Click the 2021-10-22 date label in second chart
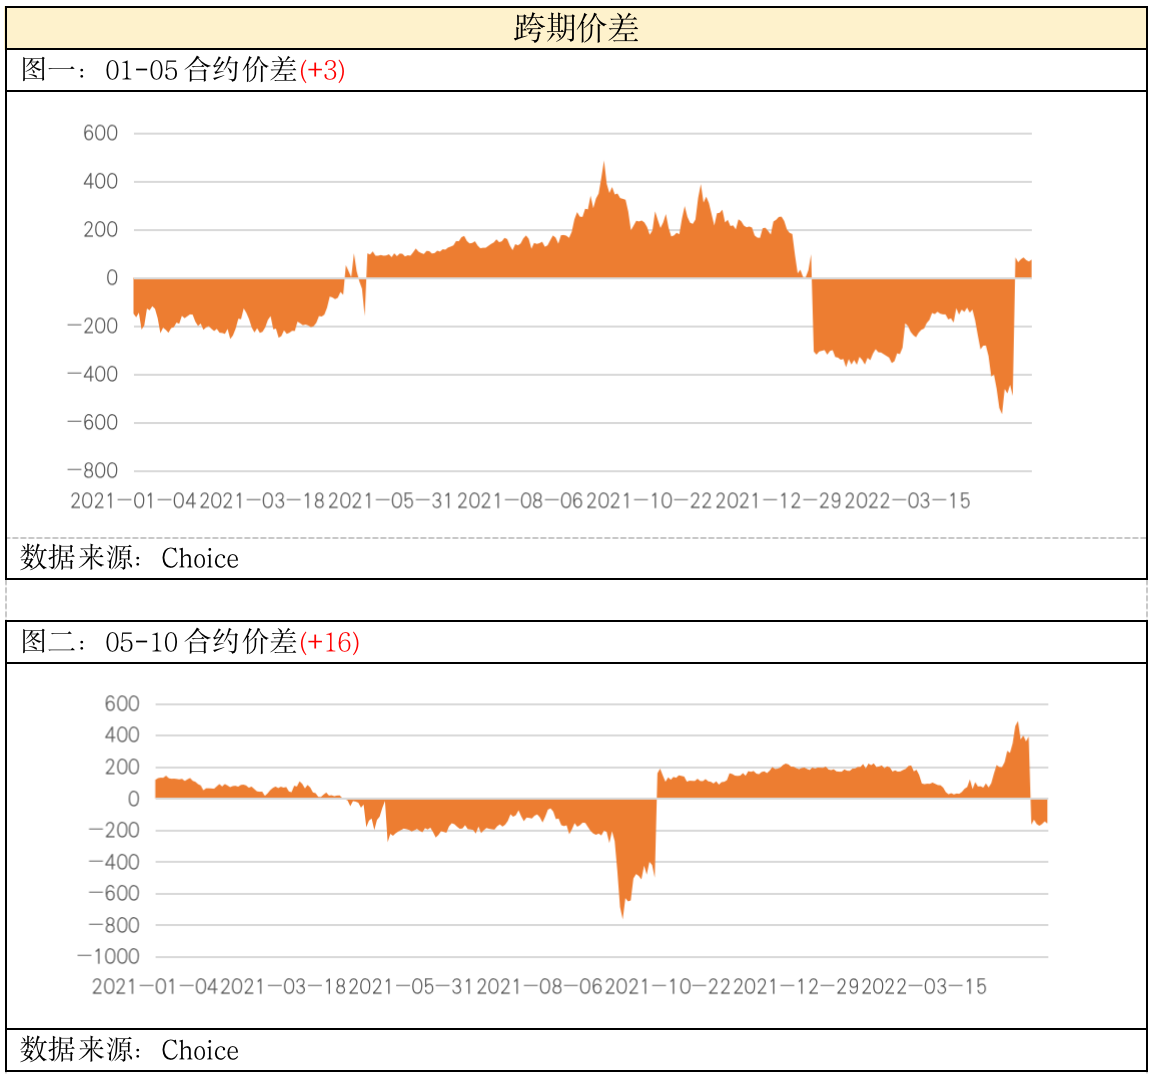This screenshot has width=1154, height=1074. pos(668,987)
